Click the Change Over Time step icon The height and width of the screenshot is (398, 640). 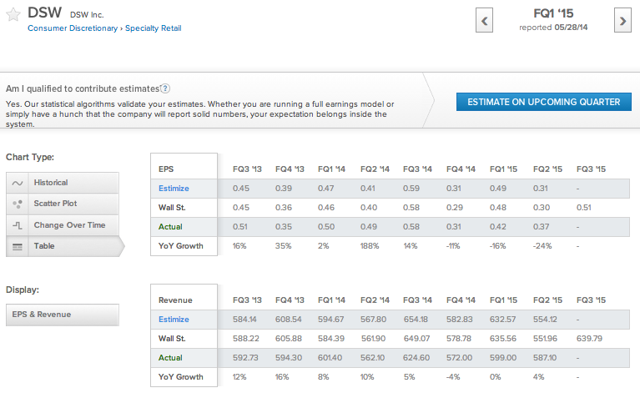coord(17,225)
